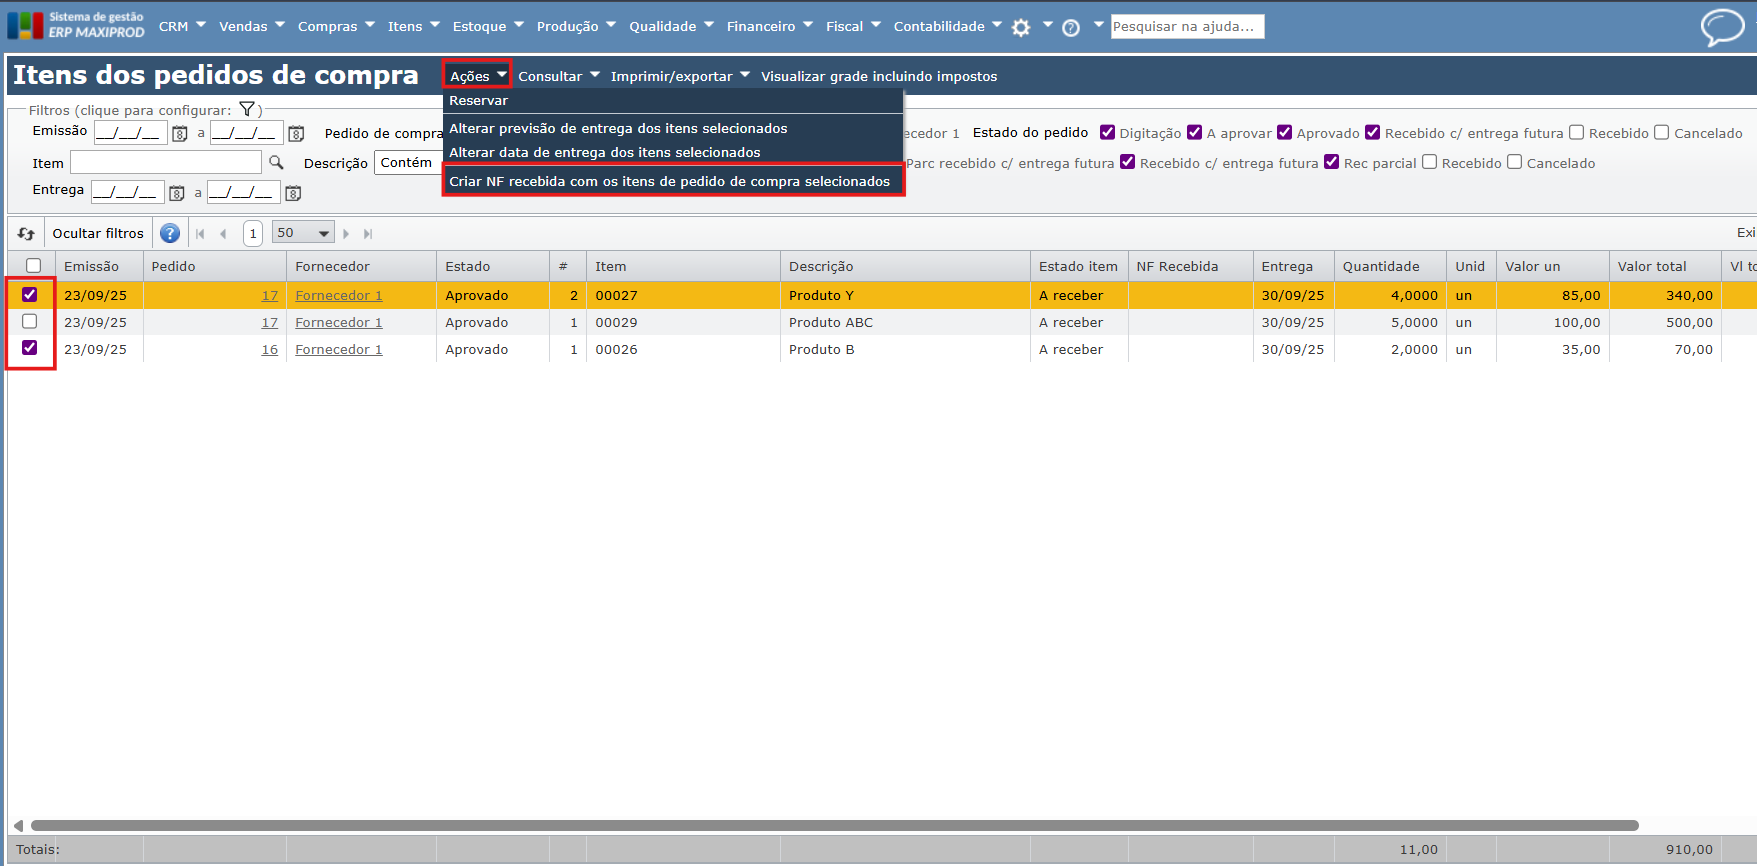Click the ERP MaxiProd logo

pyautogui.click(x=76, y=25)
